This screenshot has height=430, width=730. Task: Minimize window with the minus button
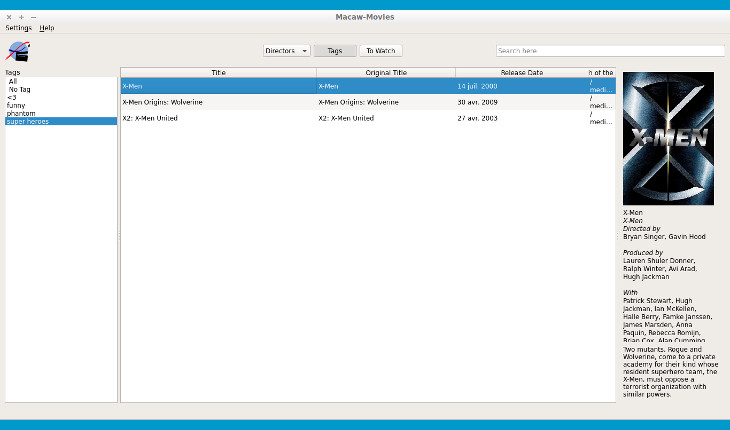tap(34, 17)
